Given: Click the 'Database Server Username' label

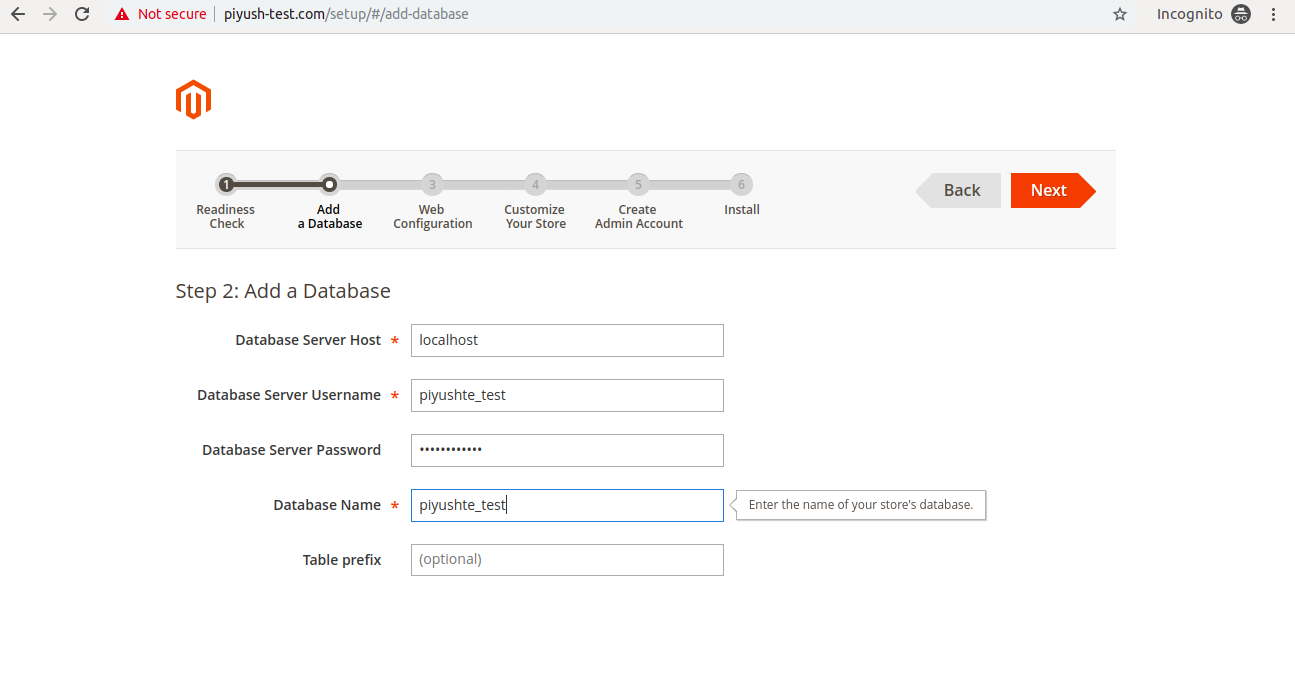Looking at the screenshot, I should coord(289,395).
